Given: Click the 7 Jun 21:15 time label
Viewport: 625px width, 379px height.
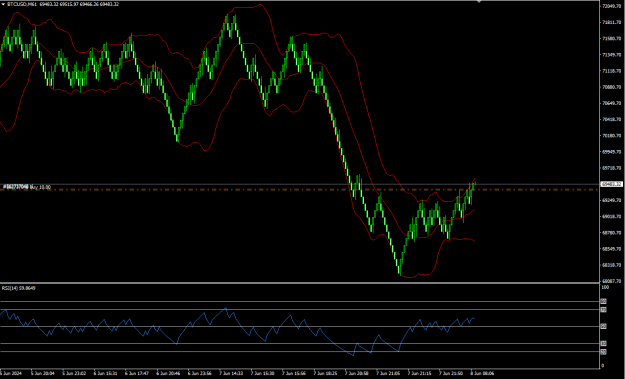Looking at the screenshot, I should (419, 374).
